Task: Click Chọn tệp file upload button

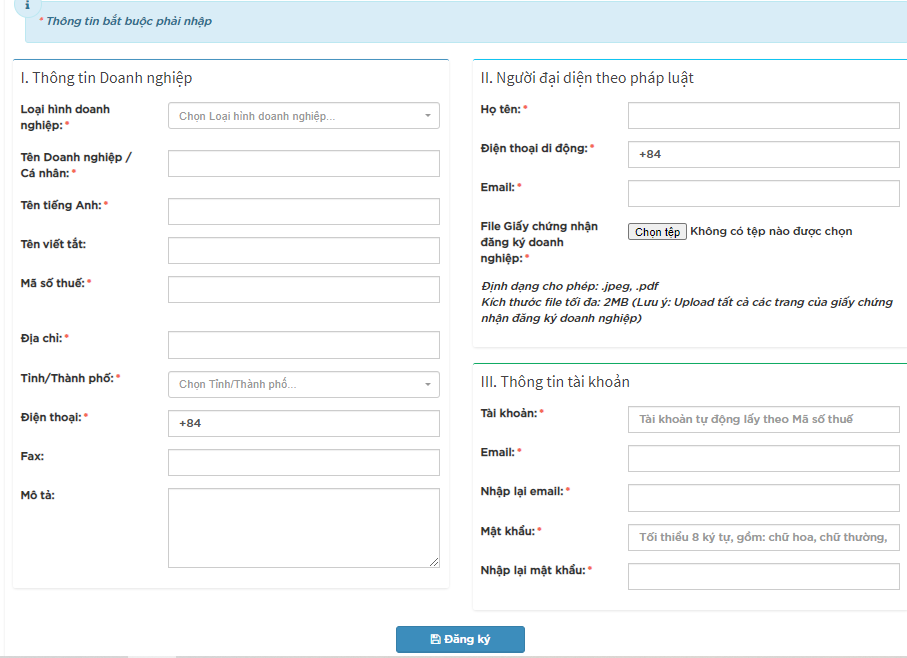Action: [x=657, y=232]
